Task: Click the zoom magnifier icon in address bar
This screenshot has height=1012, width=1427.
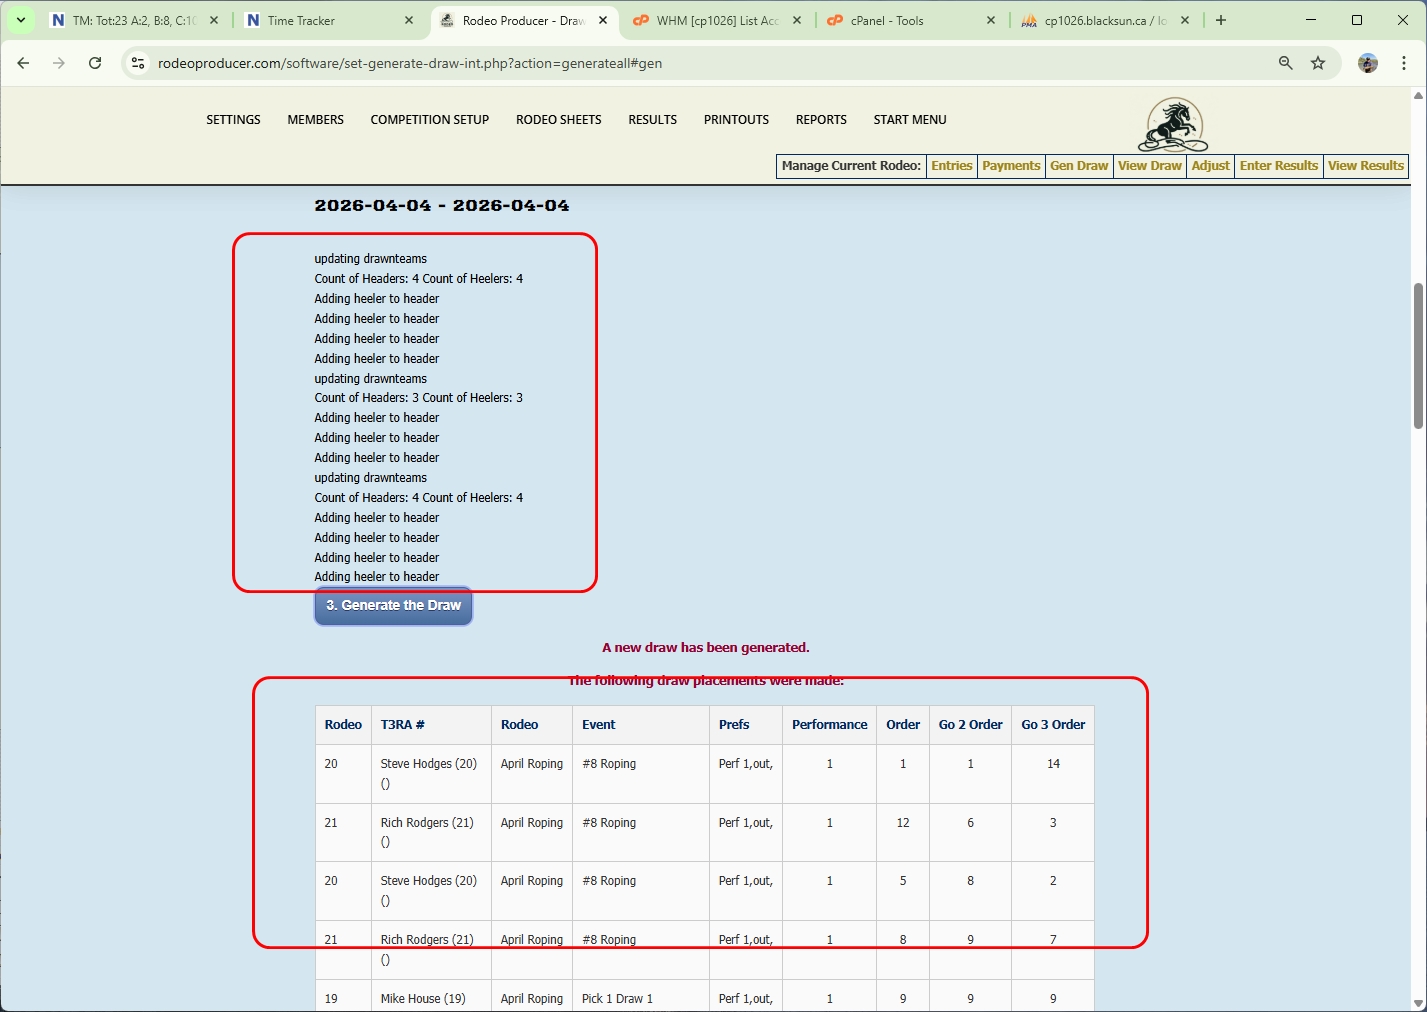Action: pos(1286,63)
